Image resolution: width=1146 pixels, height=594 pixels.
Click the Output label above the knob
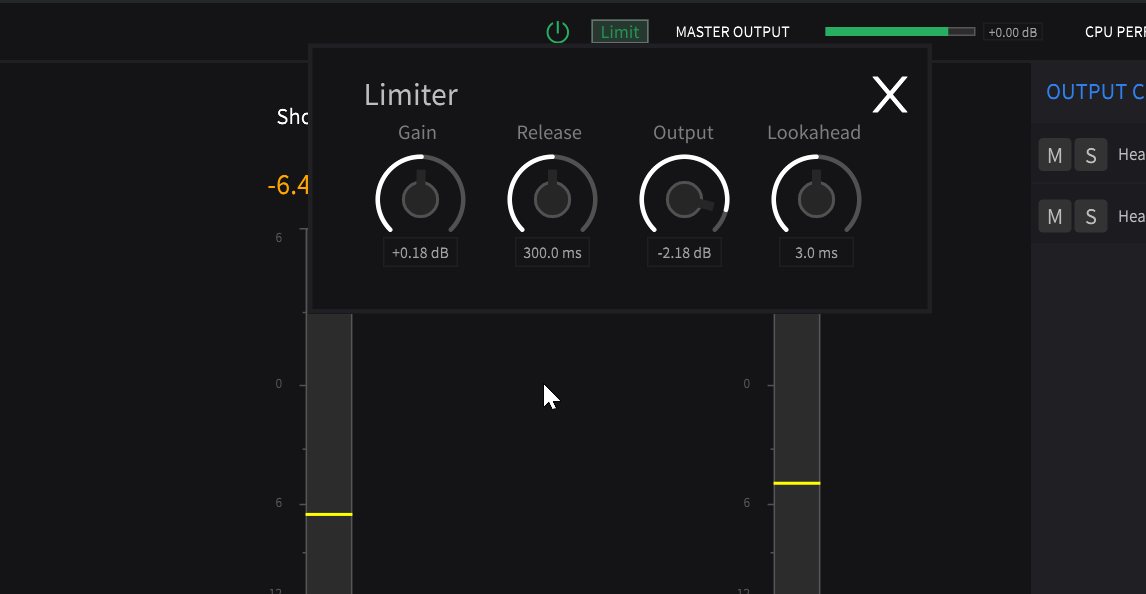point(683,133)
